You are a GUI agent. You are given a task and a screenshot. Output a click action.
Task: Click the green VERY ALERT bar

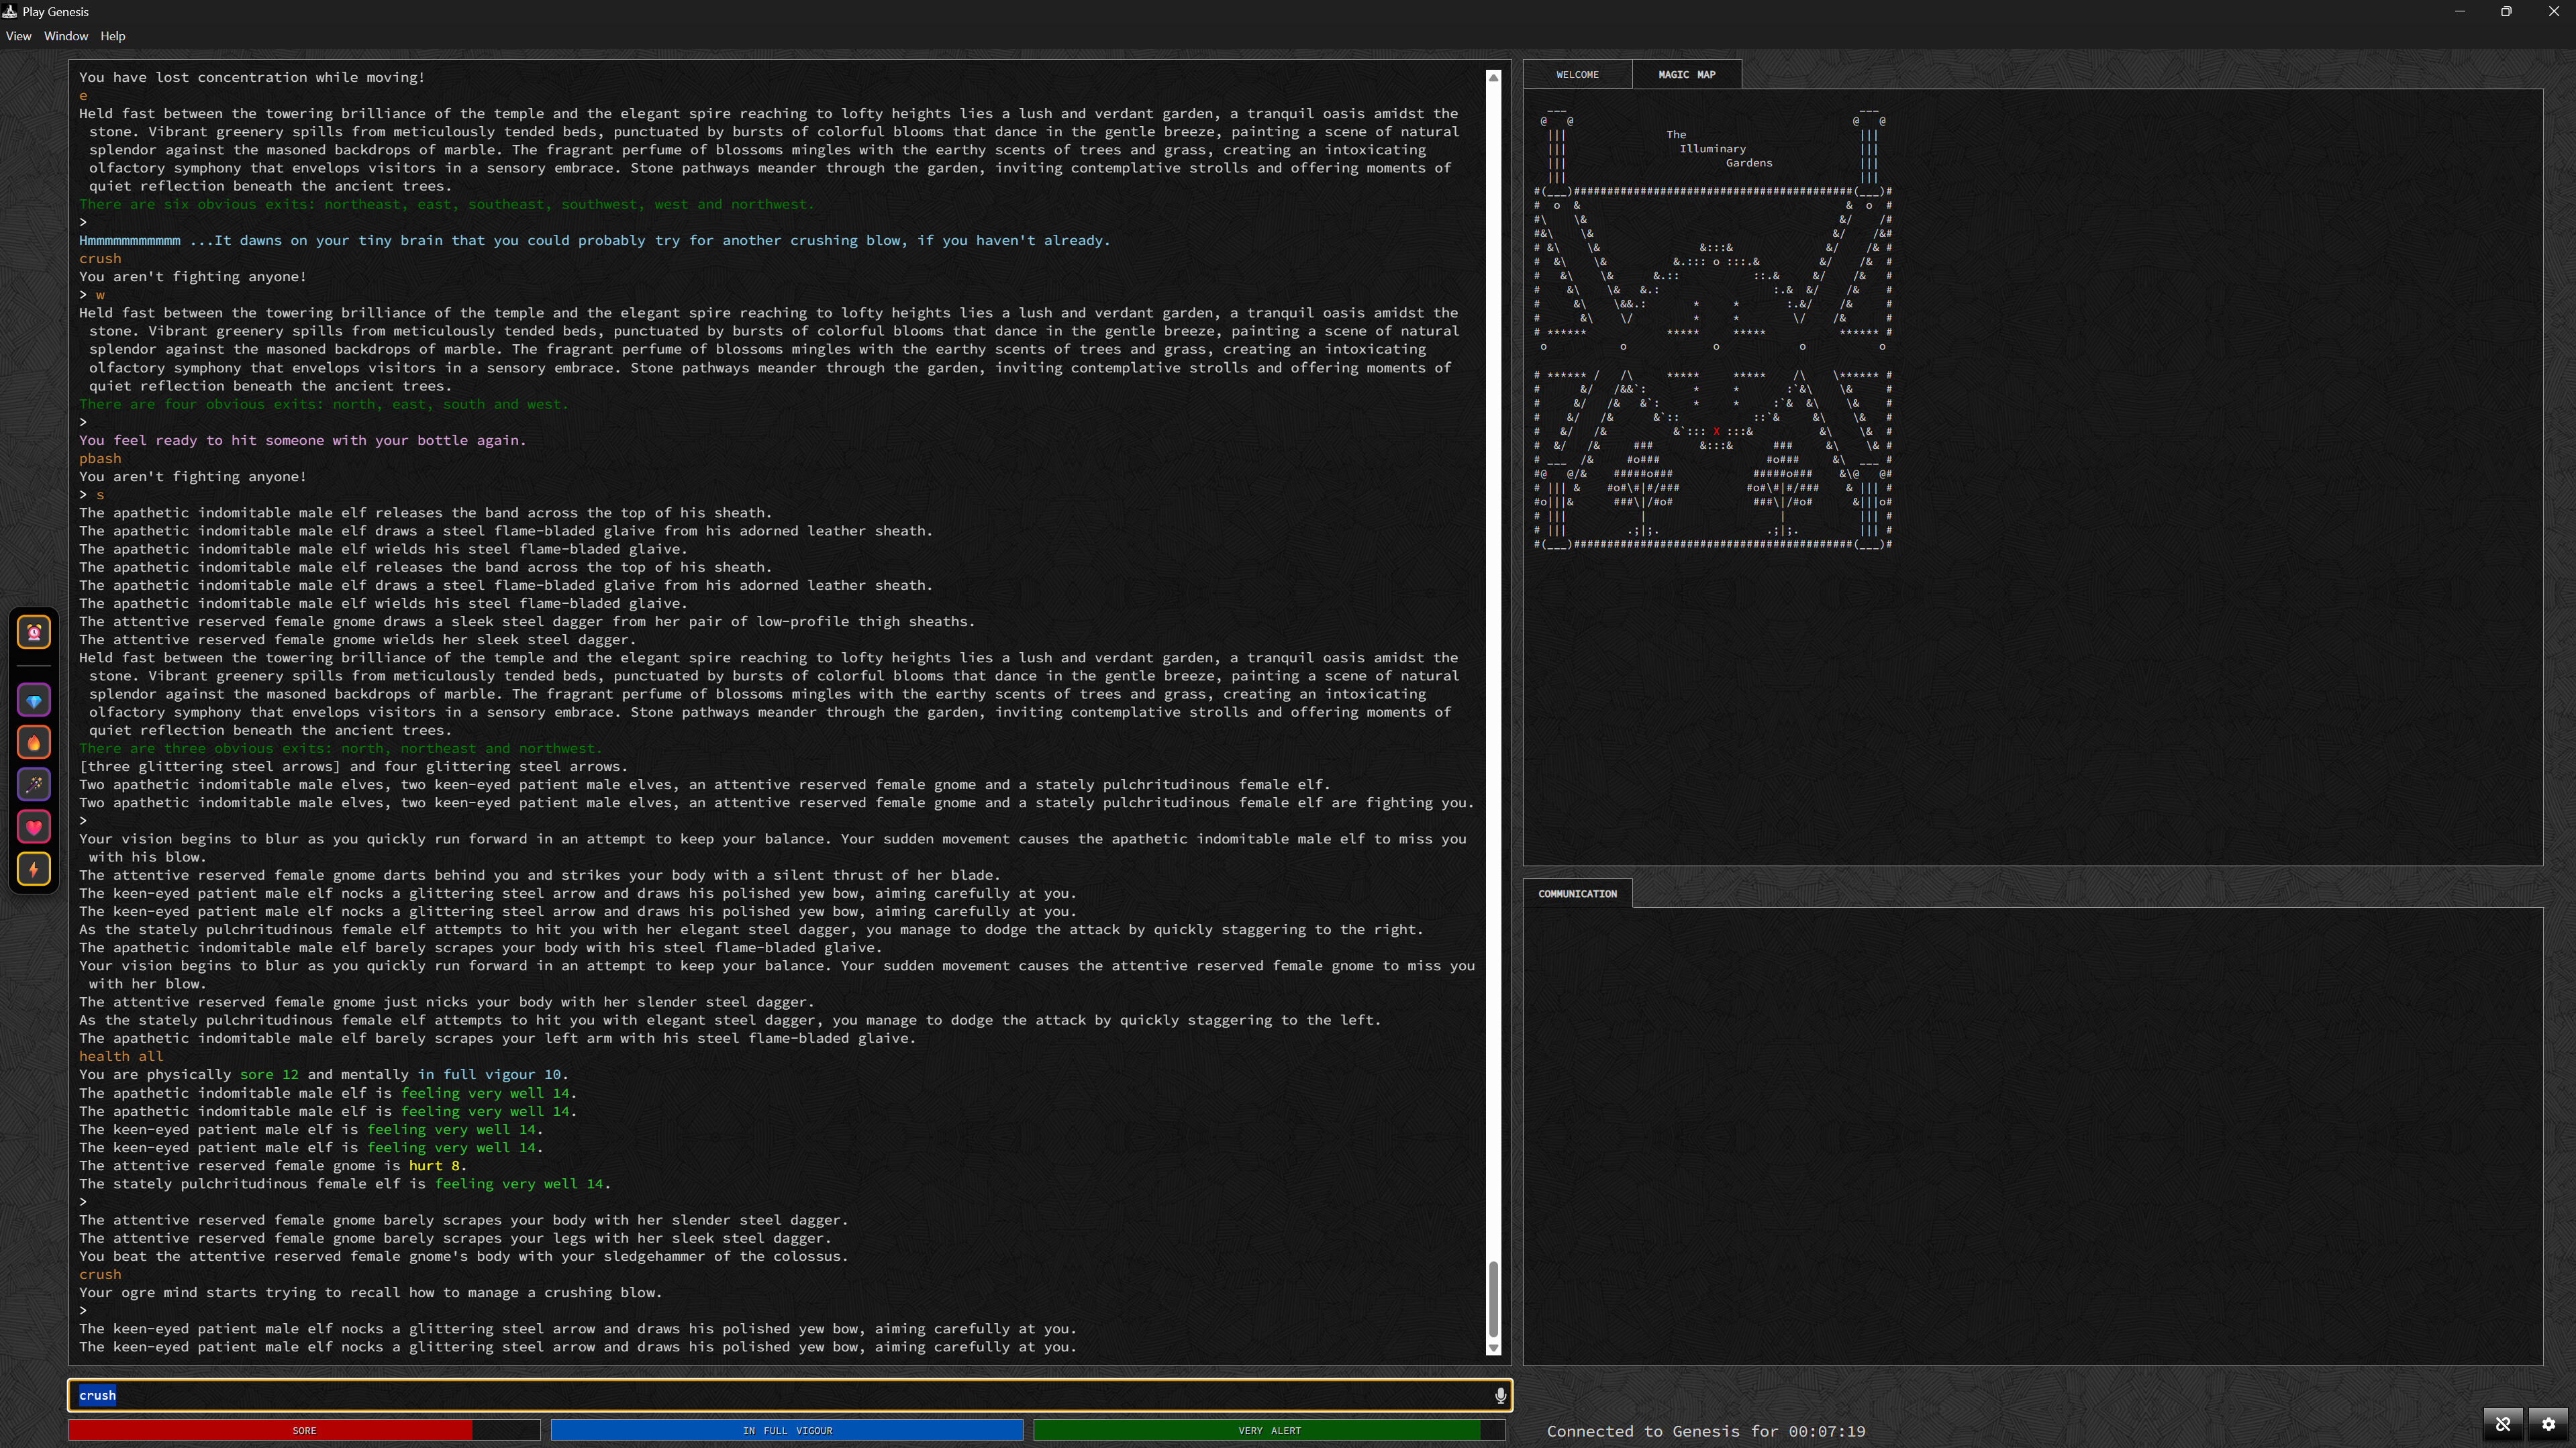(1269, 1431)
